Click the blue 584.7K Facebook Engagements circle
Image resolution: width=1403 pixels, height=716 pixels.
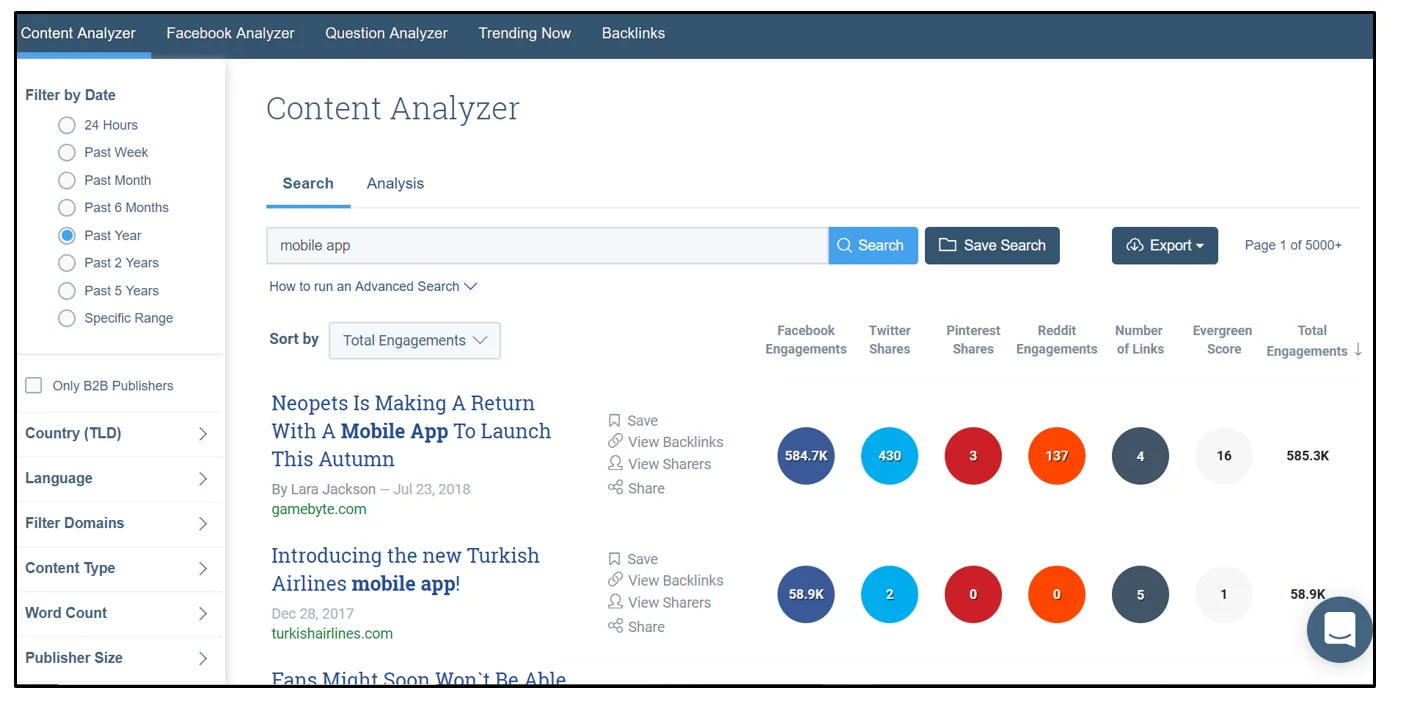pyautogui.click(x=806, y=455)
